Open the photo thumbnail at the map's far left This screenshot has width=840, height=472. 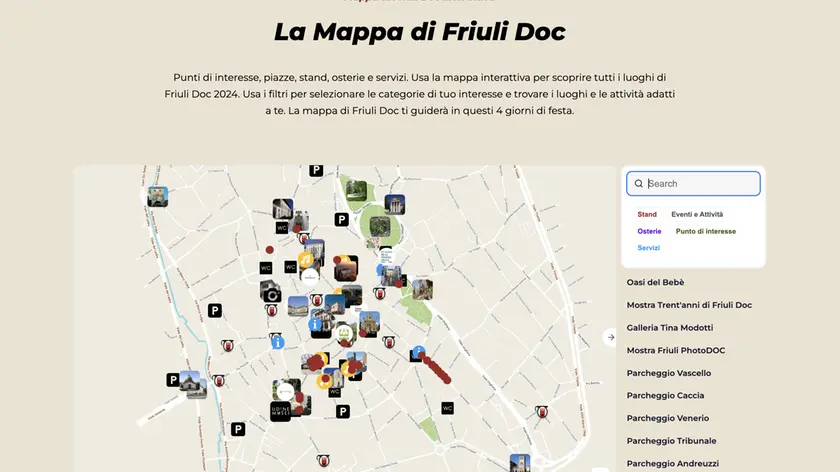click(x=158, y=197)
